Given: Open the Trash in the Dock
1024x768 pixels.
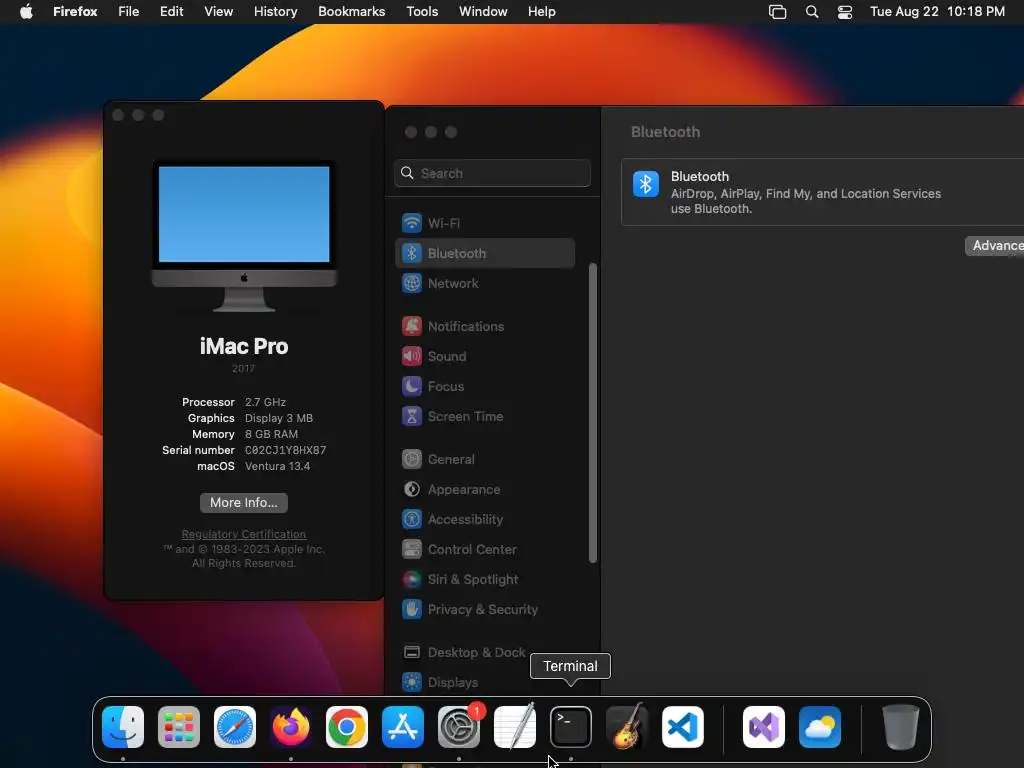Looking at the screenshot, I should click(x=901, y=727).
